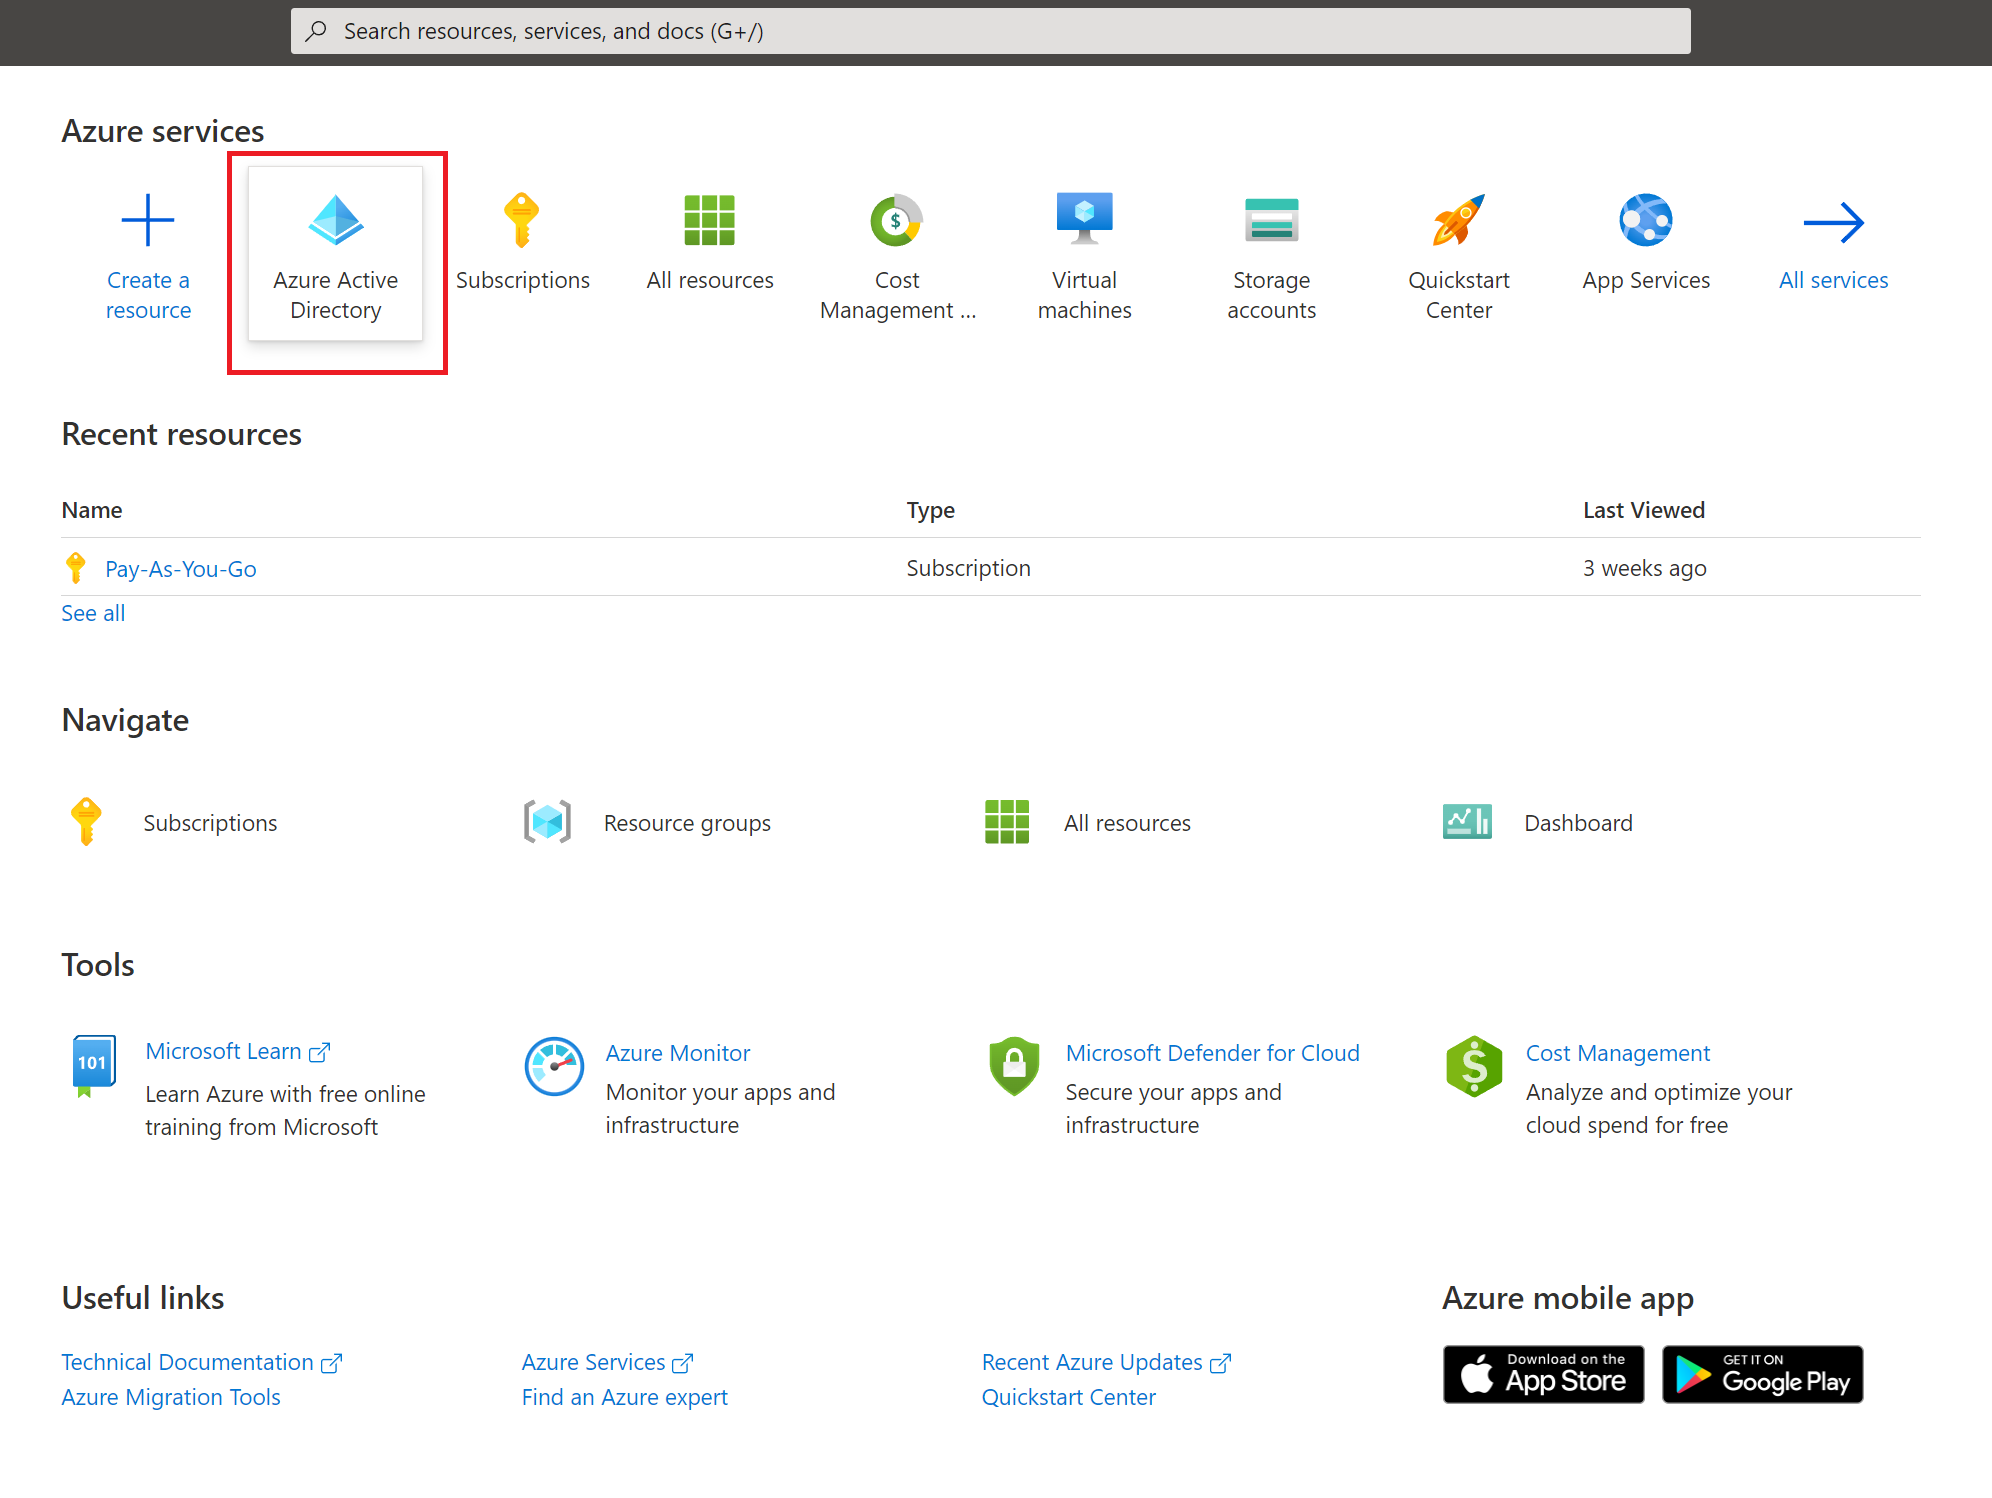Open App Services globe icon
1992x1498 pixels.
click(1646, 220)
